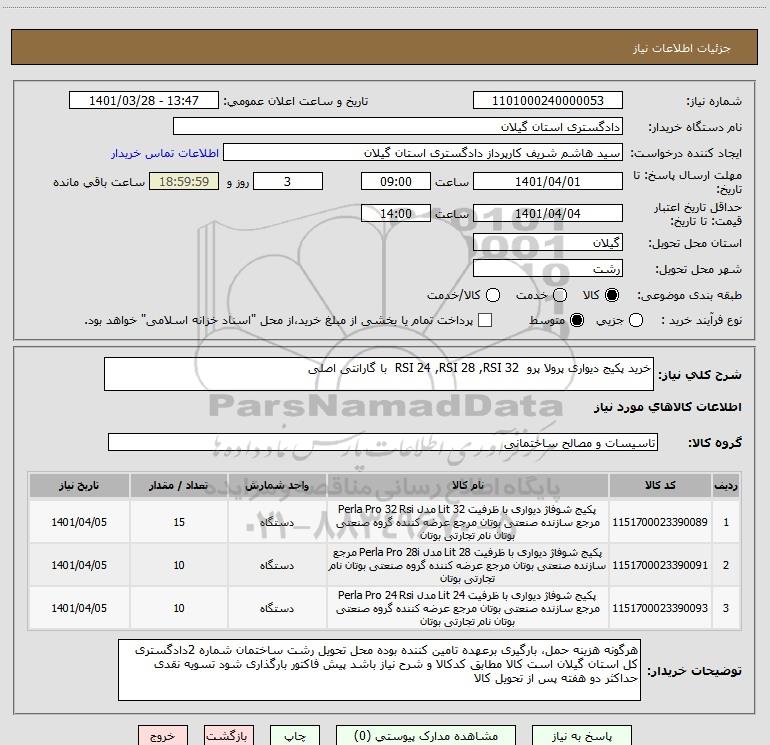The width and height of the screenshot is (770, 745).
Task: Click quantity 15 in row 1
Action: coord(179,522)
